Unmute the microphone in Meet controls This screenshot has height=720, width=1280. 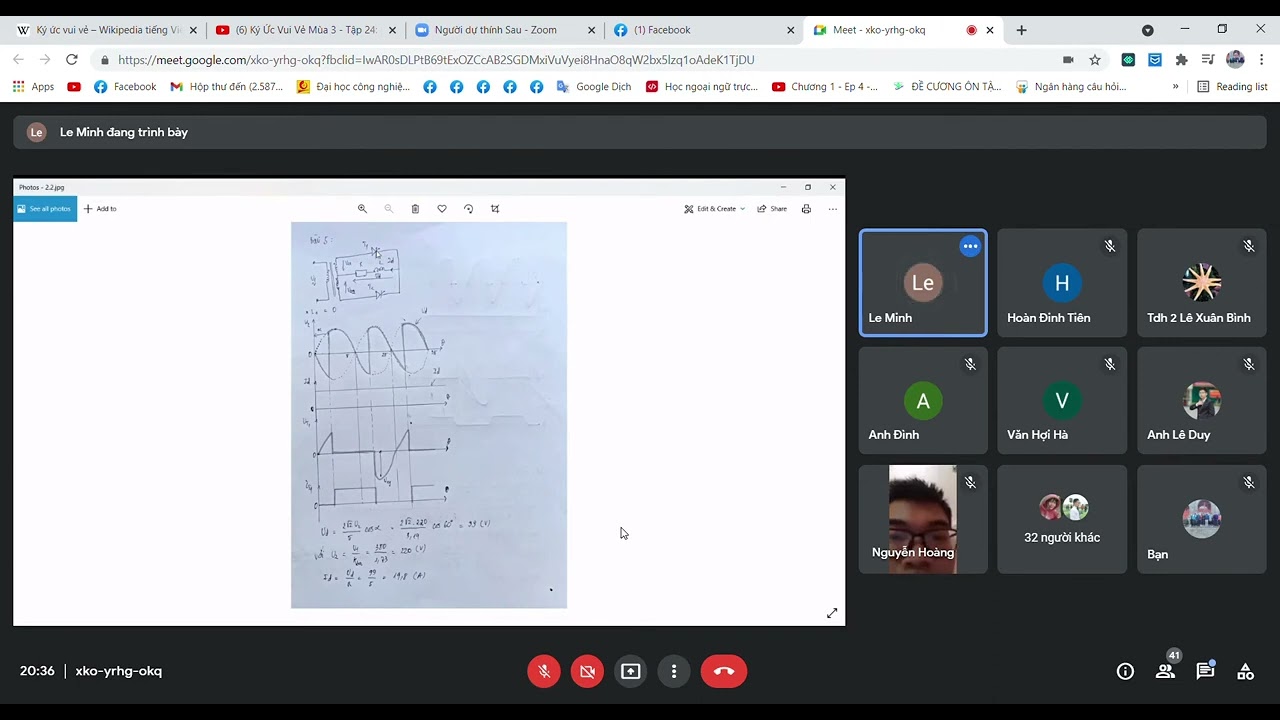click(x=544, y=671)
